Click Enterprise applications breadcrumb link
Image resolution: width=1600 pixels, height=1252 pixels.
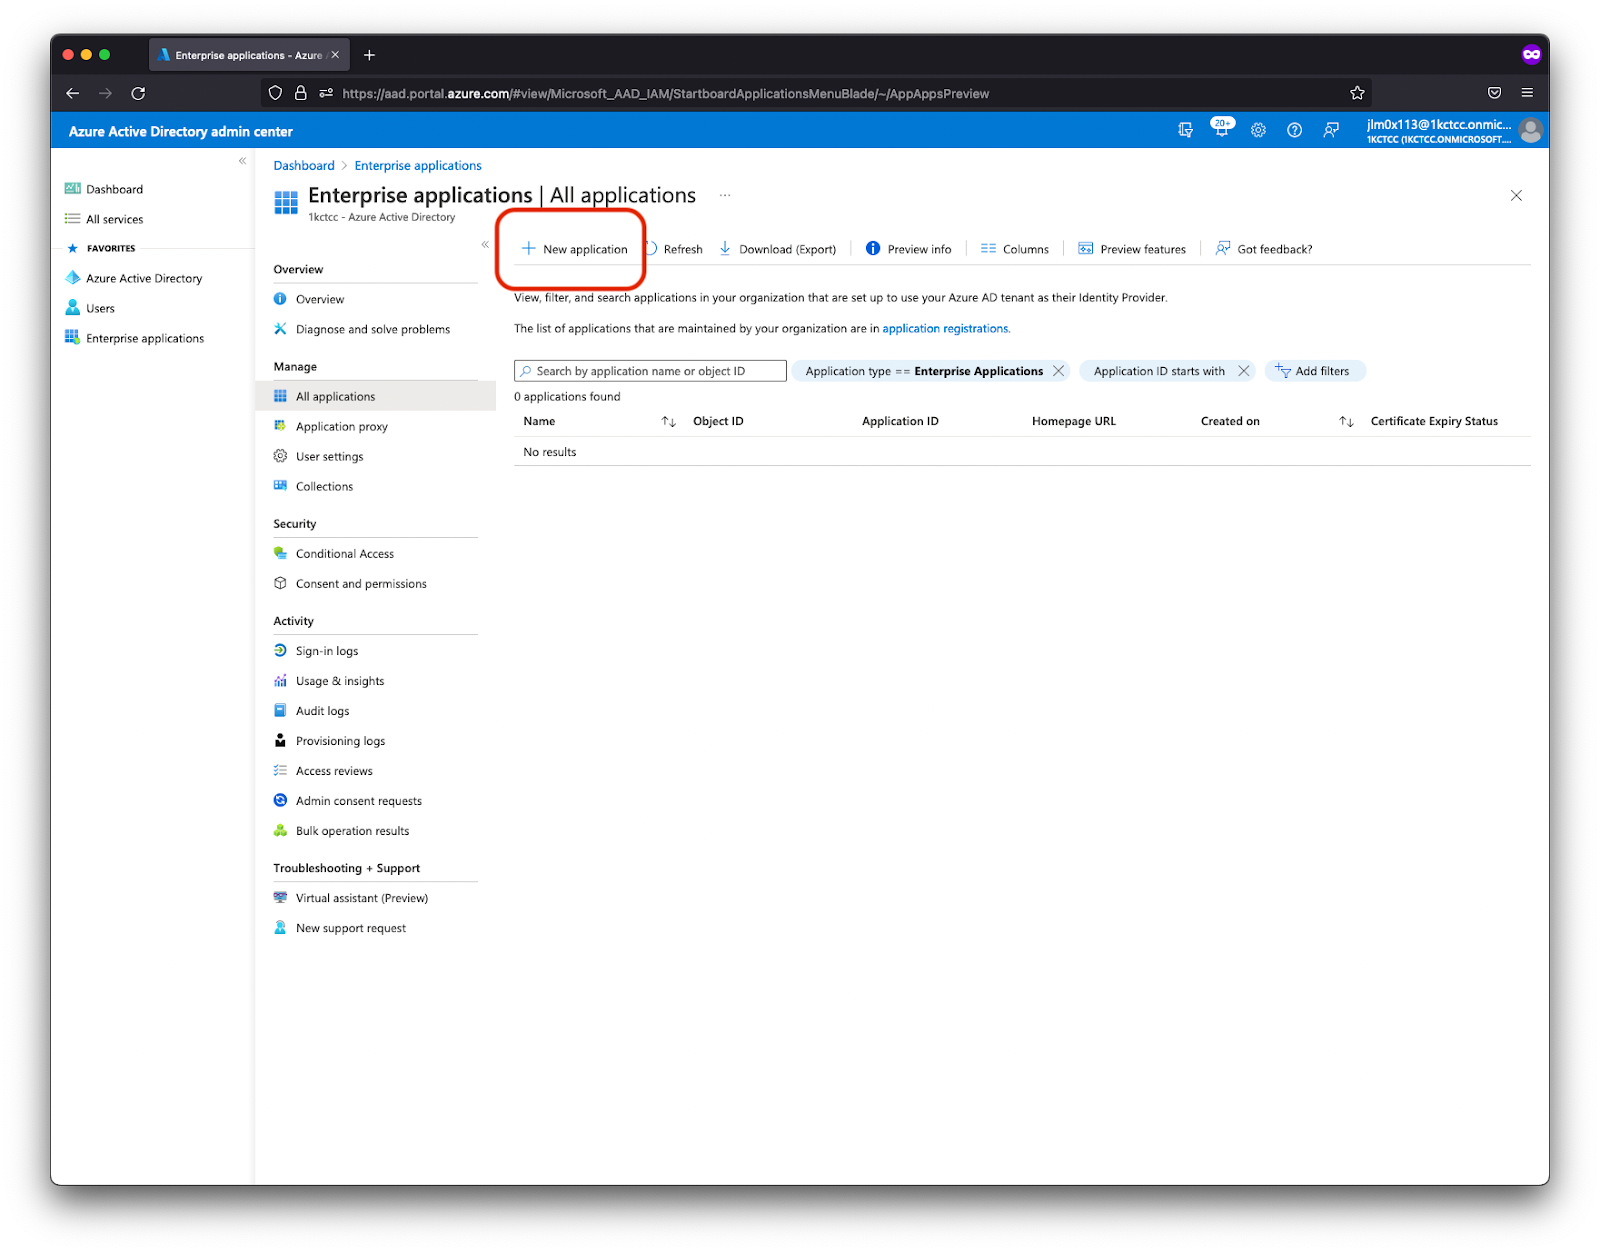coord(418,166)
